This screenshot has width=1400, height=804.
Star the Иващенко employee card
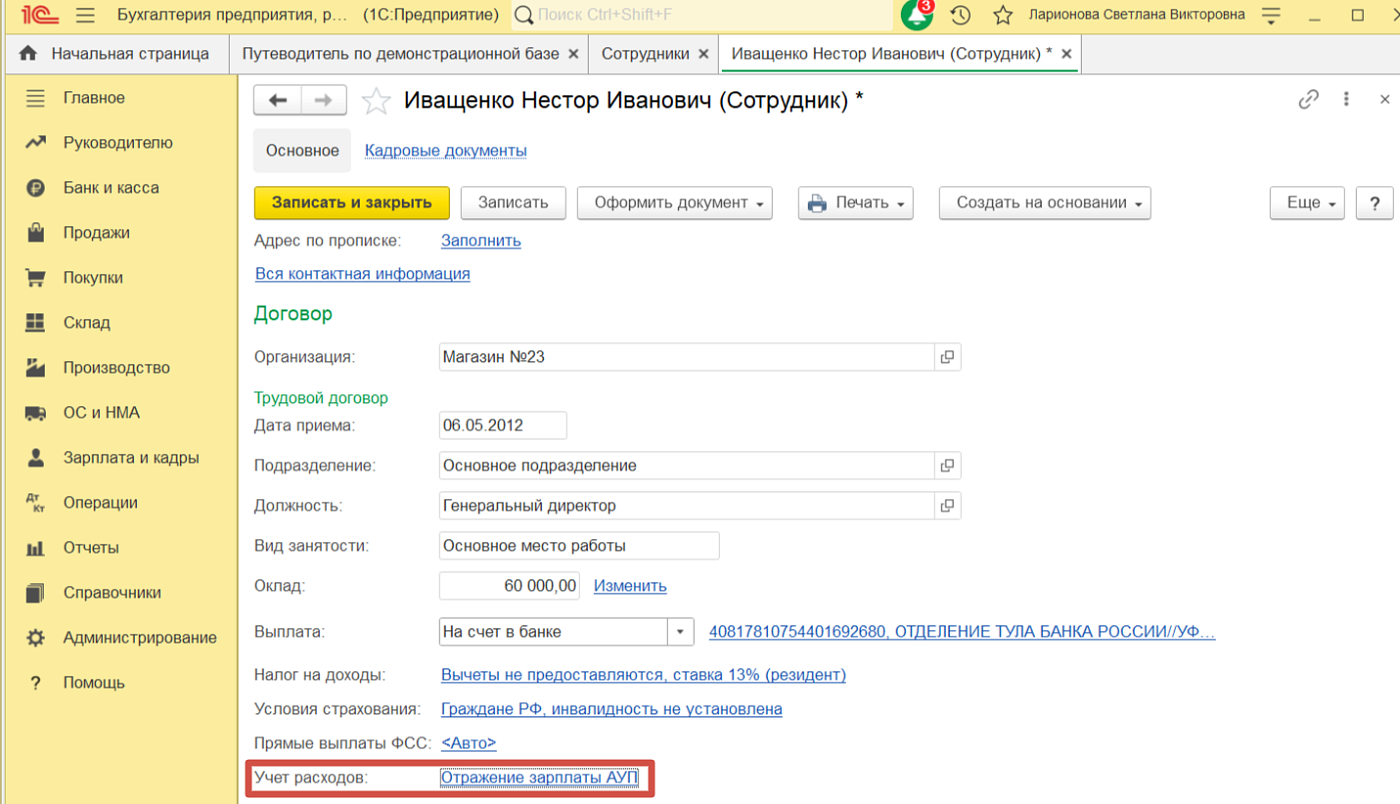pyautogui.click(x=376, y=100)
